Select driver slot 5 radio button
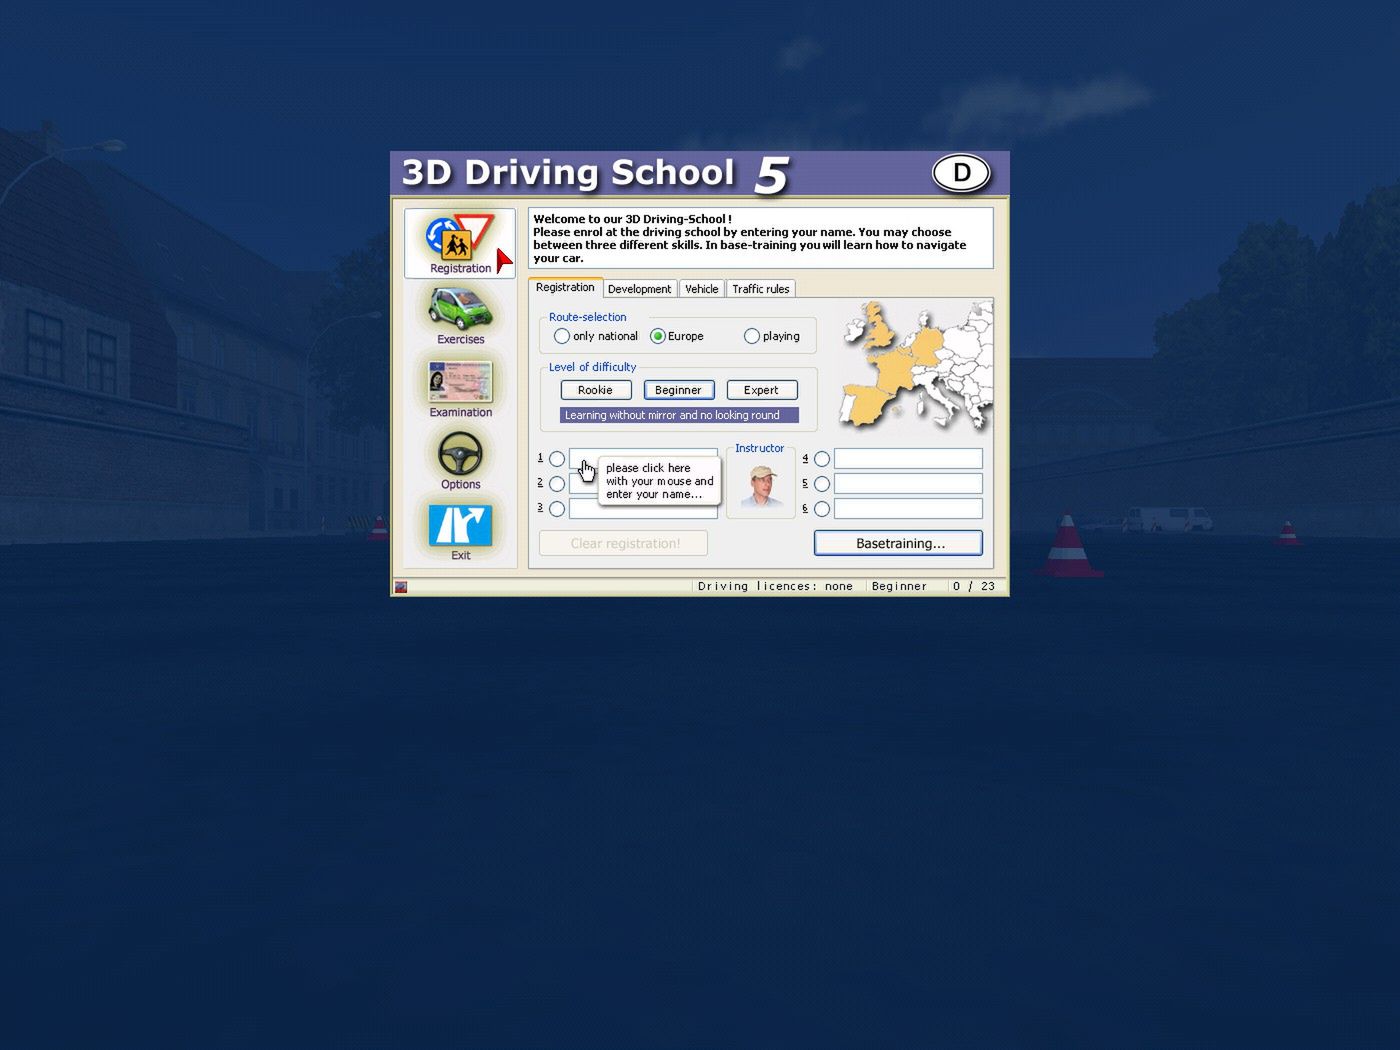 coord(822,484)
